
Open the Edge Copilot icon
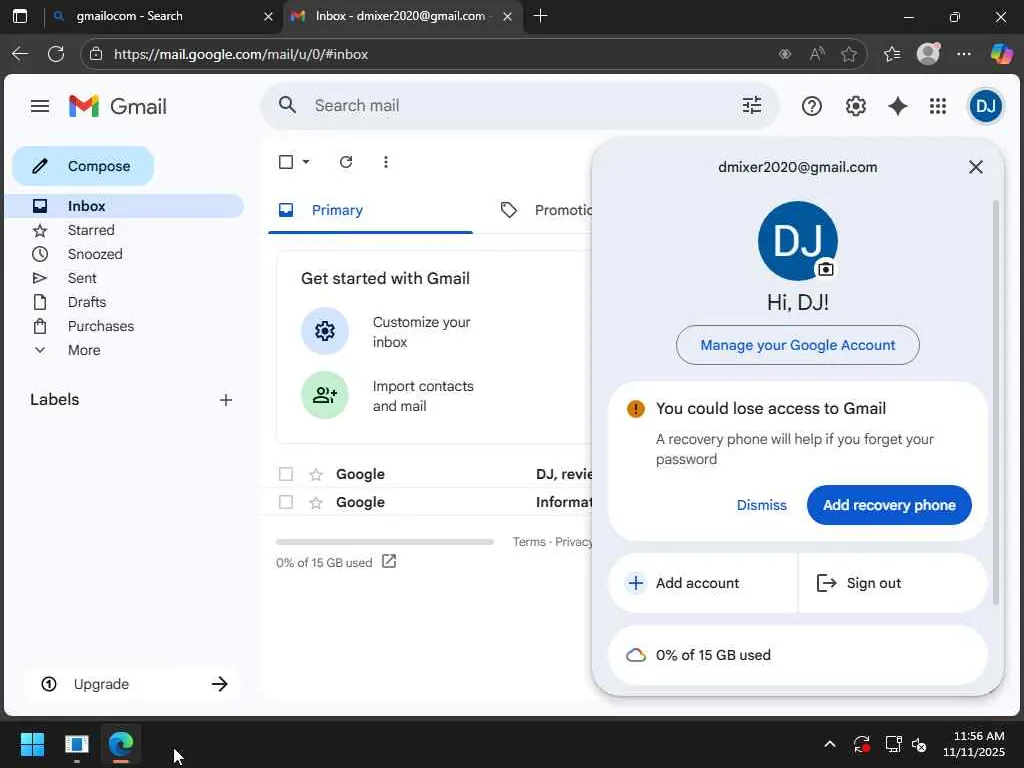[1000, 54]
